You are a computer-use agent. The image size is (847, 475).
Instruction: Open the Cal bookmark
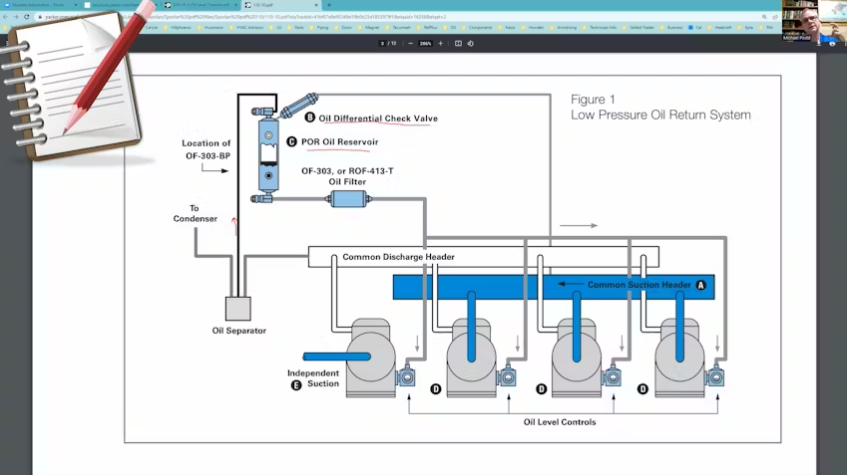tap(695, 28)
